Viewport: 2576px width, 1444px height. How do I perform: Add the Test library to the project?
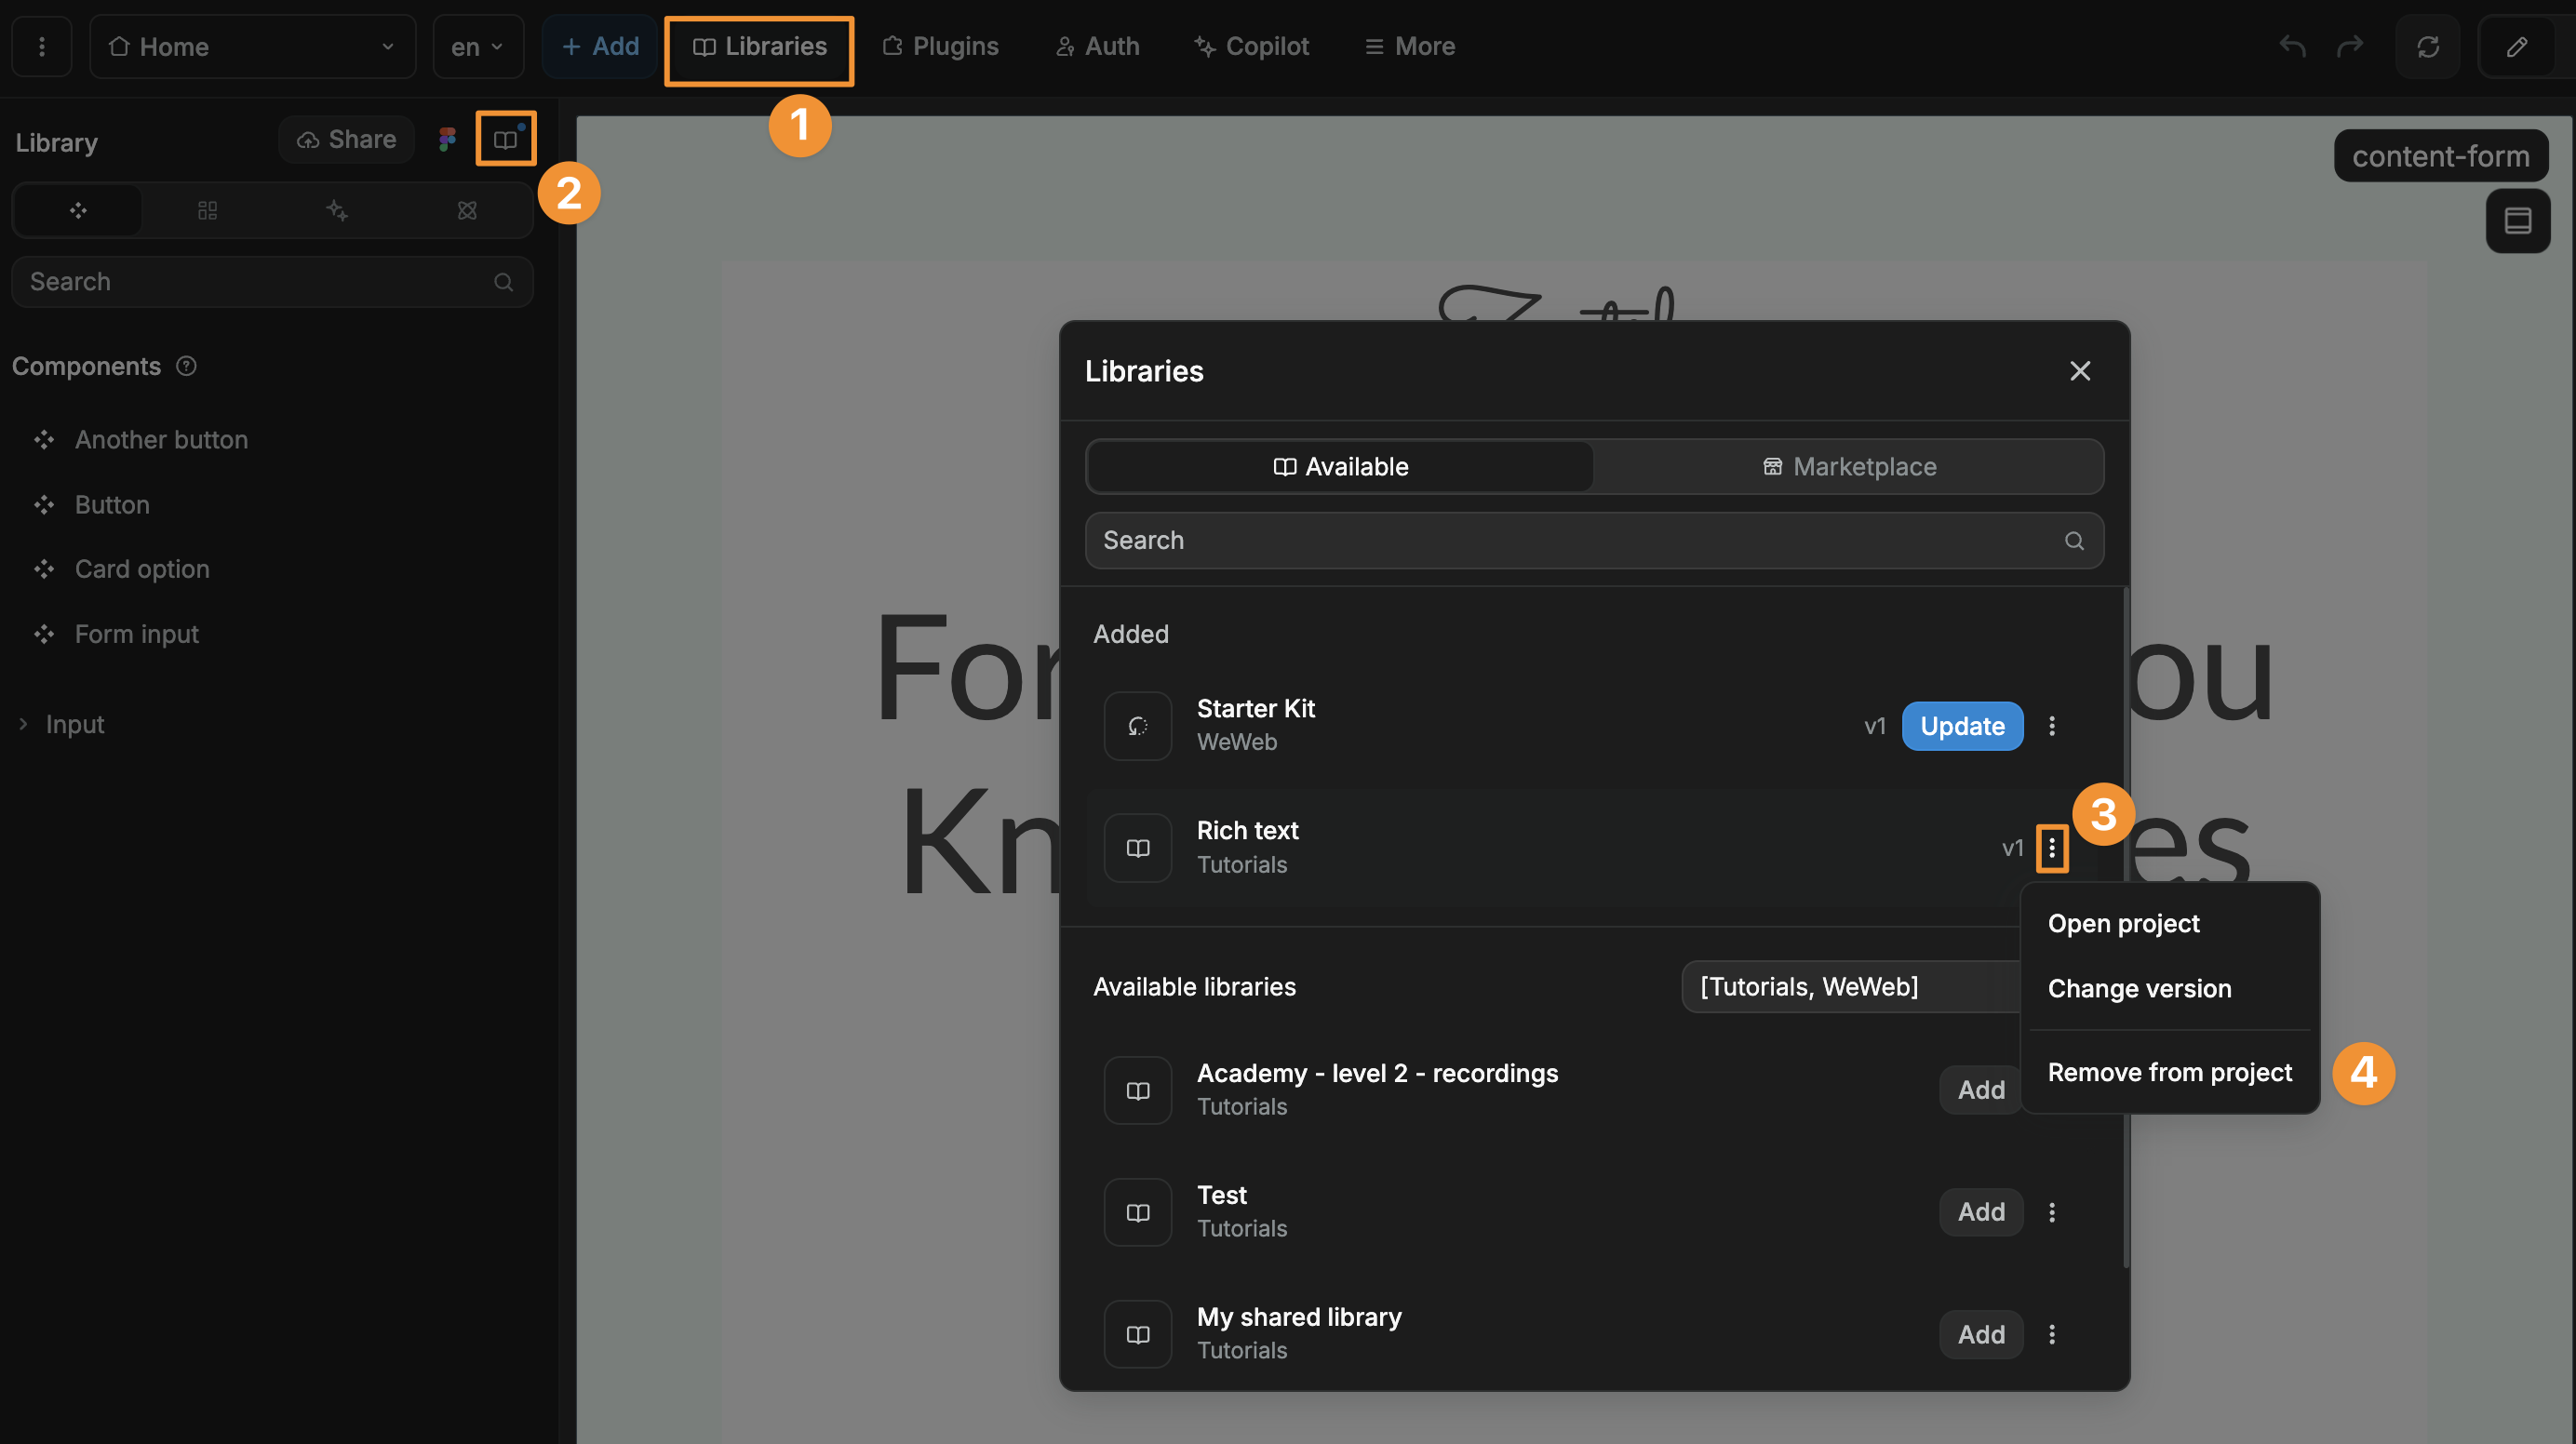click(x=1980, y=1211)
